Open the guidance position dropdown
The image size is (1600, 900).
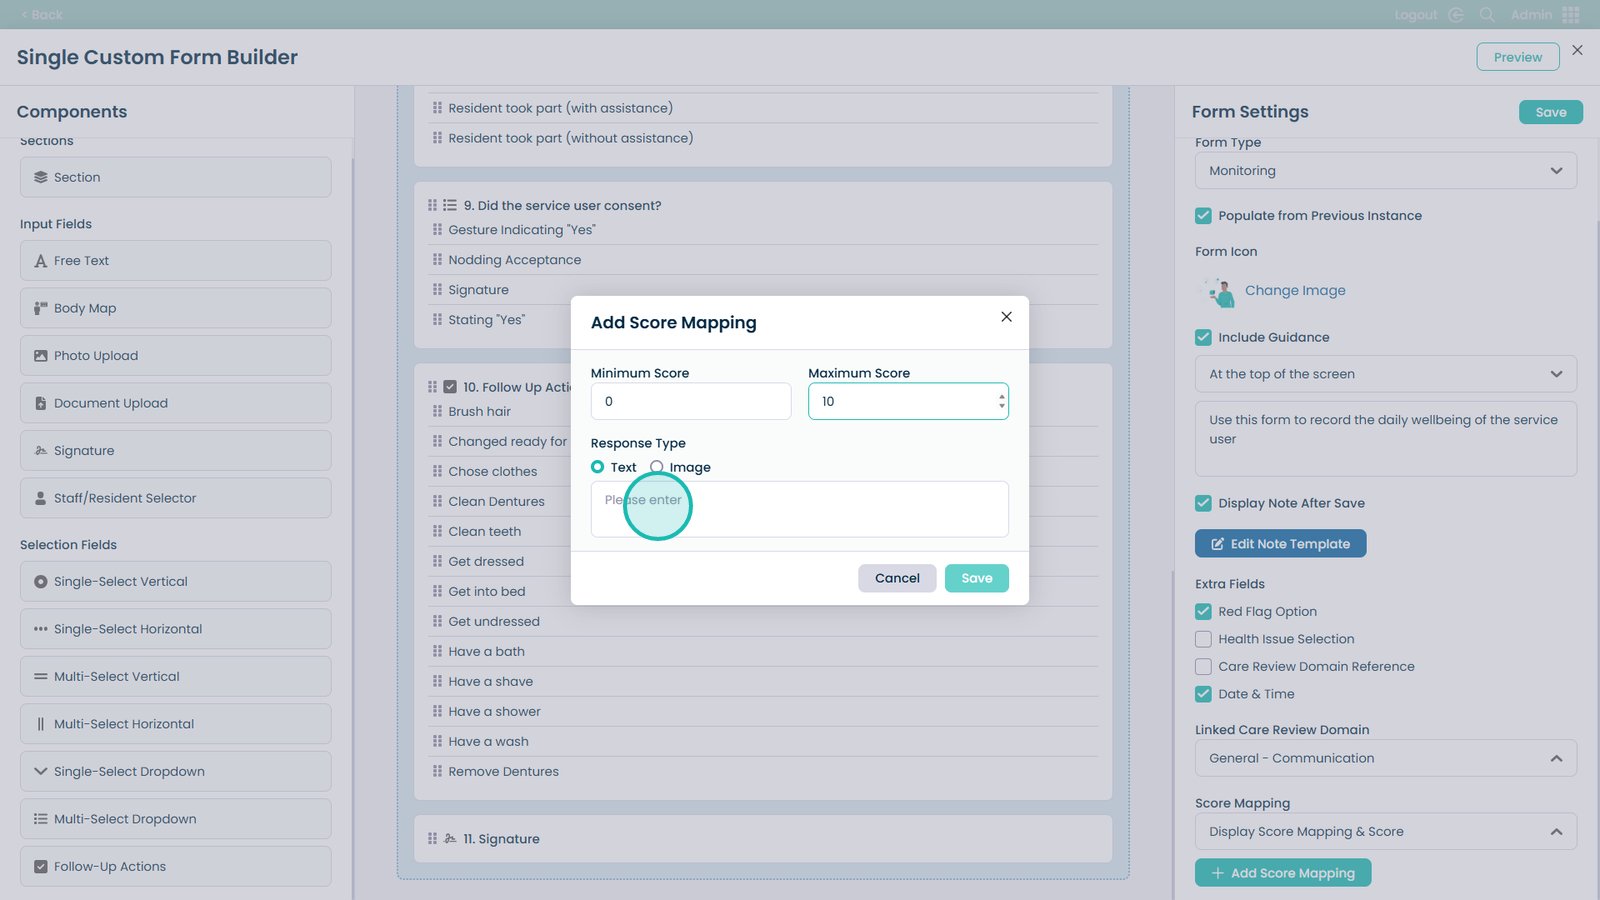[x=1386, y=374]
